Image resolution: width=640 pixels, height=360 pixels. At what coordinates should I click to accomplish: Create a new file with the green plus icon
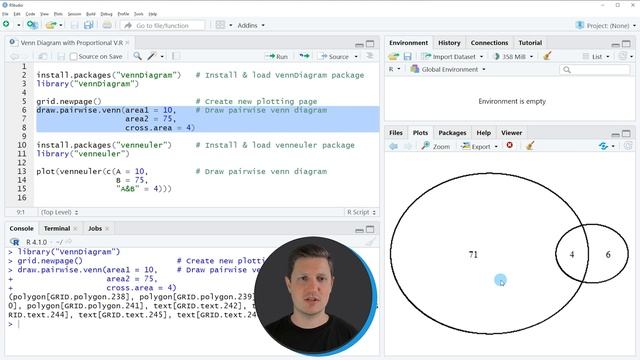pyautogui.click(x=6, y=24)
